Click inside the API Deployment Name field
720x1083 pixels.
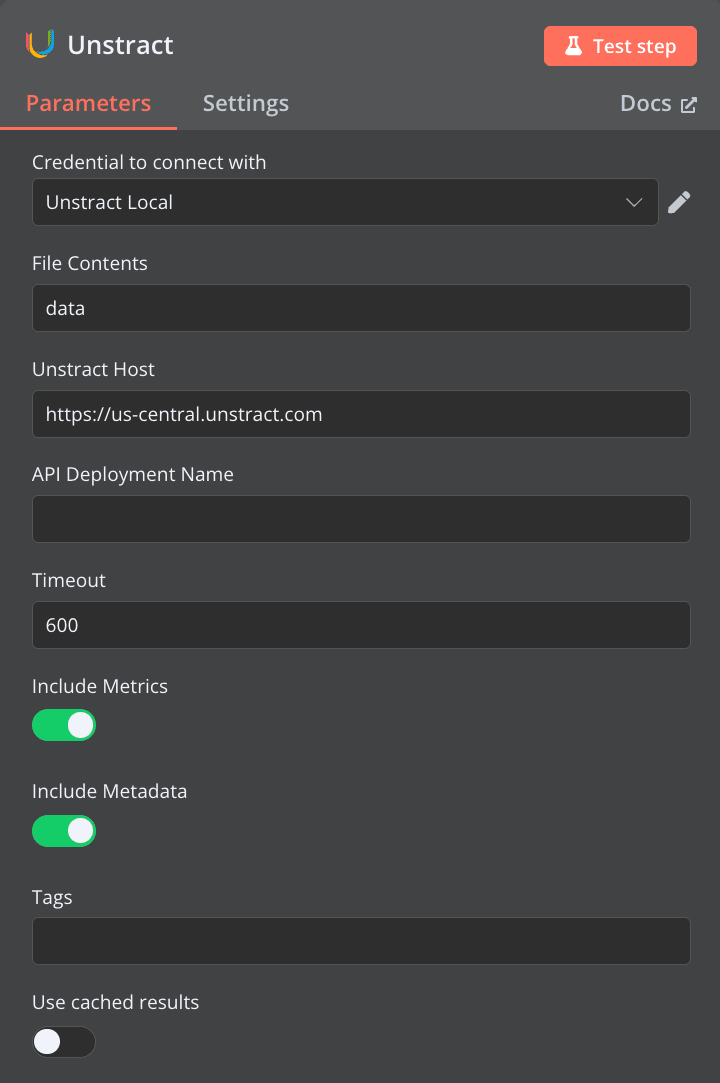[x=360, y=519]
